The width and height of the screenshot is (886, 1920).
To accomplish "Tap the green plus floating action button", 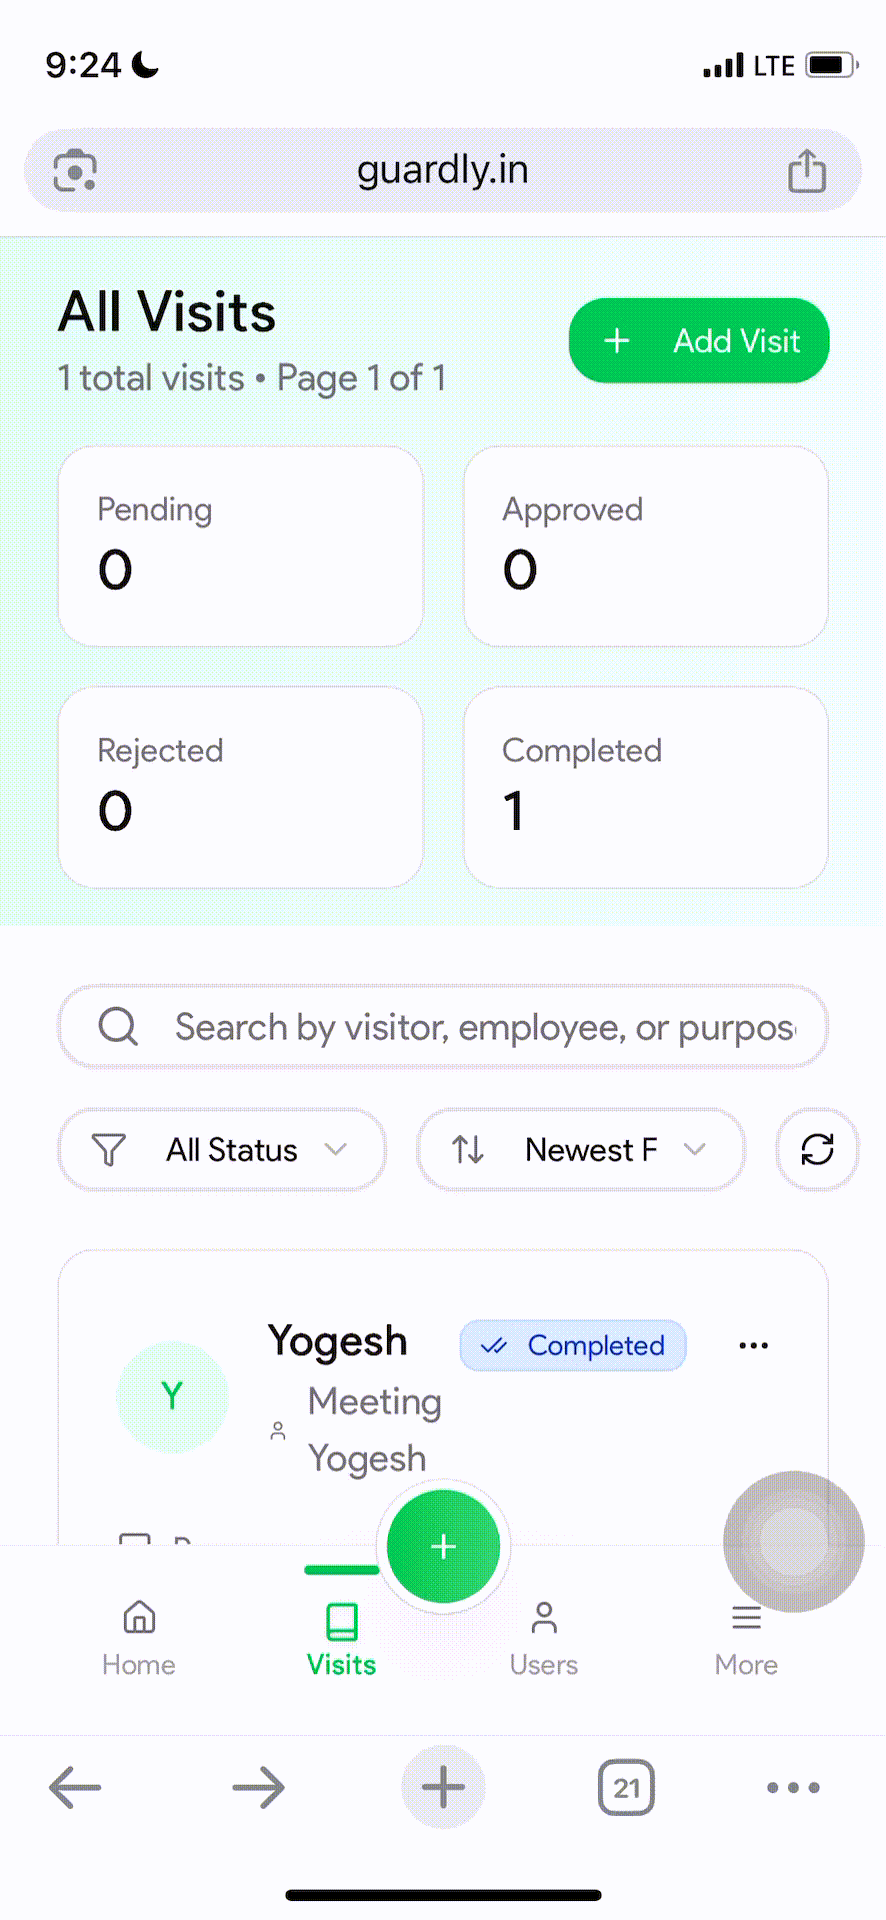I will (443, 1545).
